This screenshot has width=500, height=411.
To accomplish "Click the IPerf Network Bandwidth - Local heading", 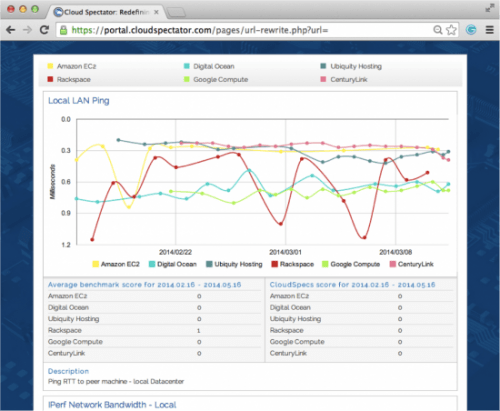I will pos(112,405).
